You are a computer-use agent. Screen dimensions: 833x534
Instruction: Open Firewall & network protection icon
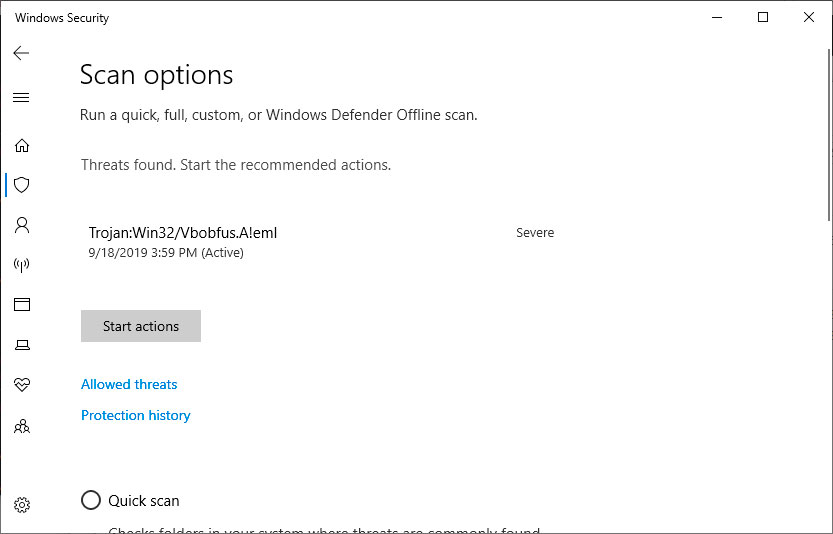(x=21, y=265)
